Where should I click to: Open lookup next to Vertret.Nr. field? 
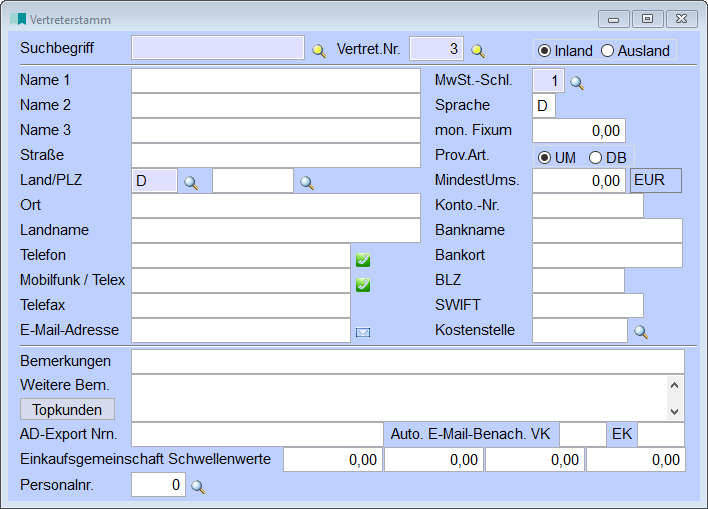(x=478, y=51)
